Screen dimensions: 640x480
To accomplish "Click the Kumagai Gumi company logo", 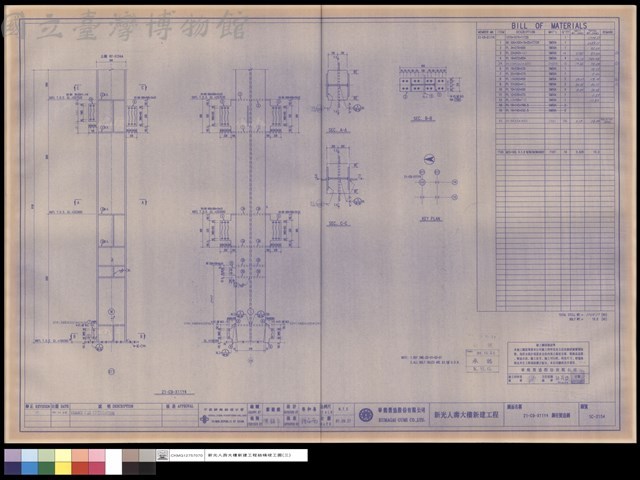I will click(x=365, y=415).
